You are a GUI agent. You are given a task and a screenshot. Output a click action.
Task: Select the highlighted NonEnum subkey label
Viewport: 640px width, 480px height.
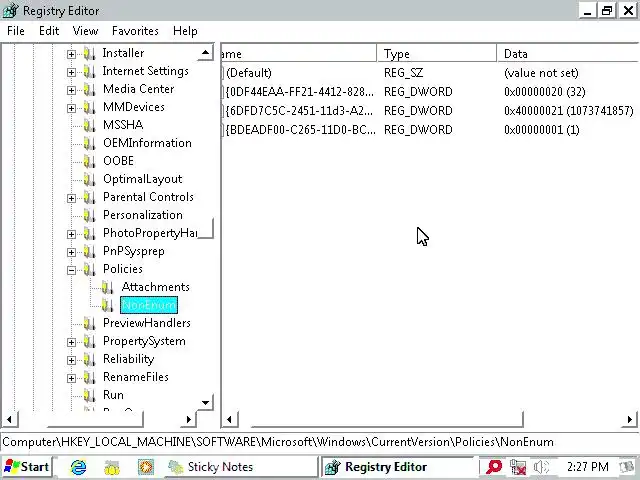(149, 305)
